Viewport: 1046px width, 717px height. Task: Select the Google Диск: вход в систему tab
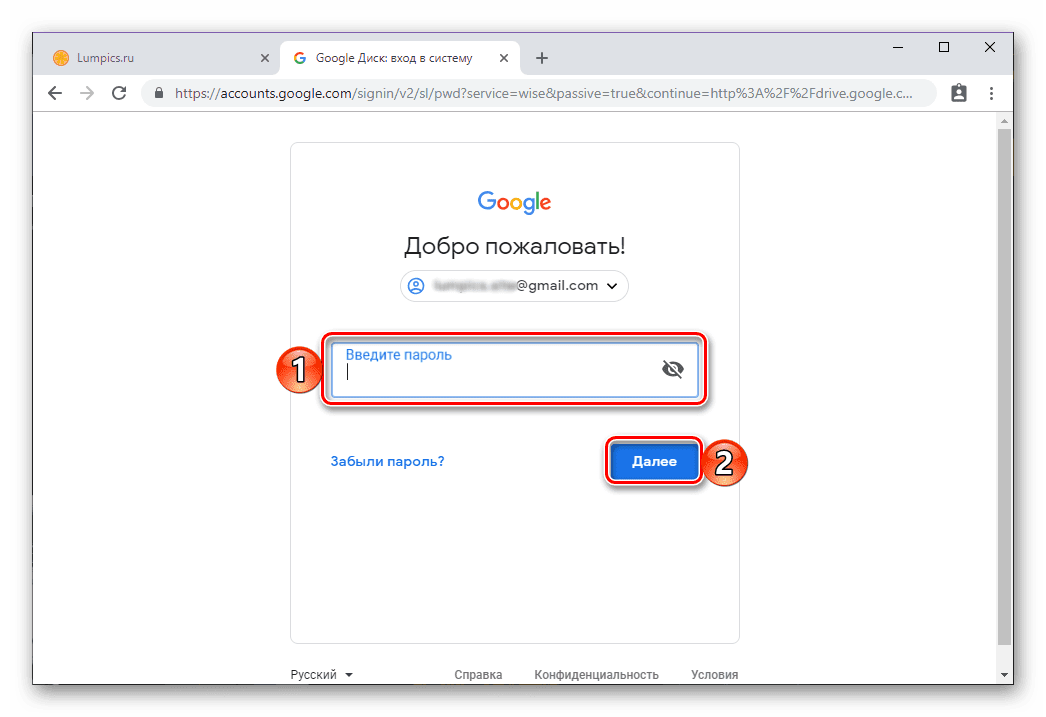400,58
